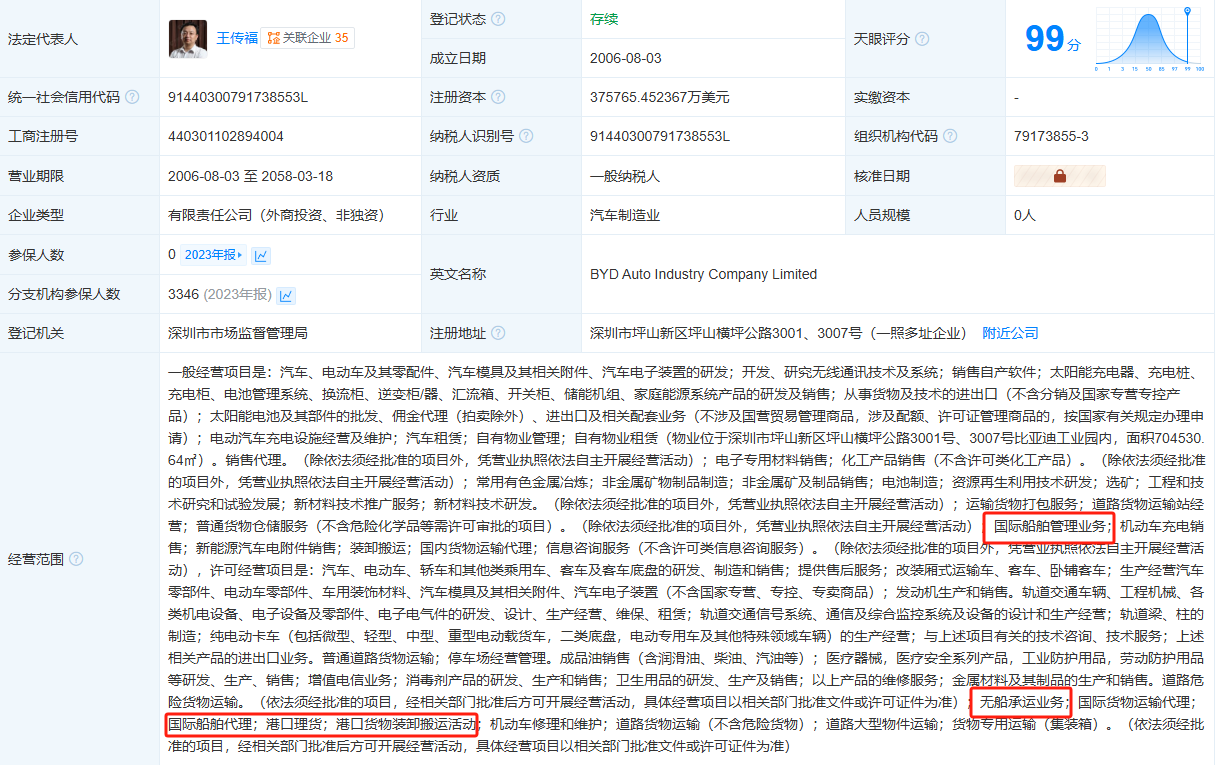Select the industry value 汽车制造业
1215x765 pixels.
(x=625, y=215)
